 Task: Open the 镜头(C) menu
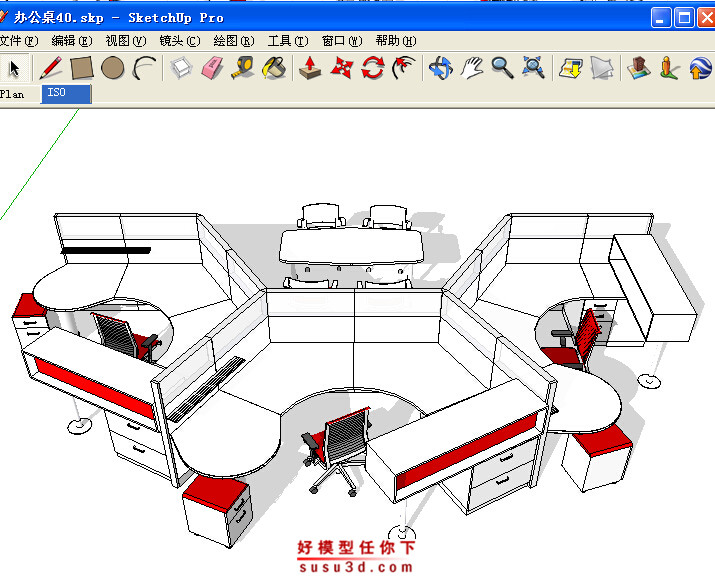[180, 41]
